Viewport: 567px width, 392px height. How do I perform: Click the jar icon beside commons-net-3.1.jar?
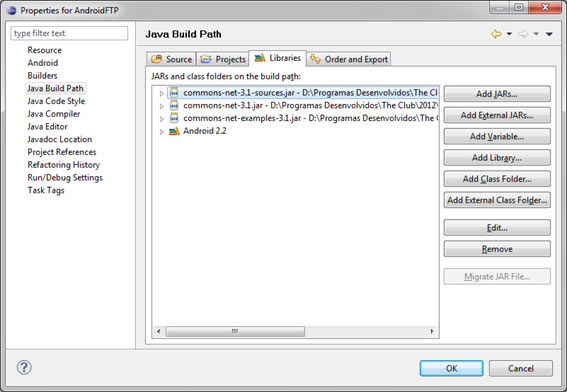pos(174,106)
